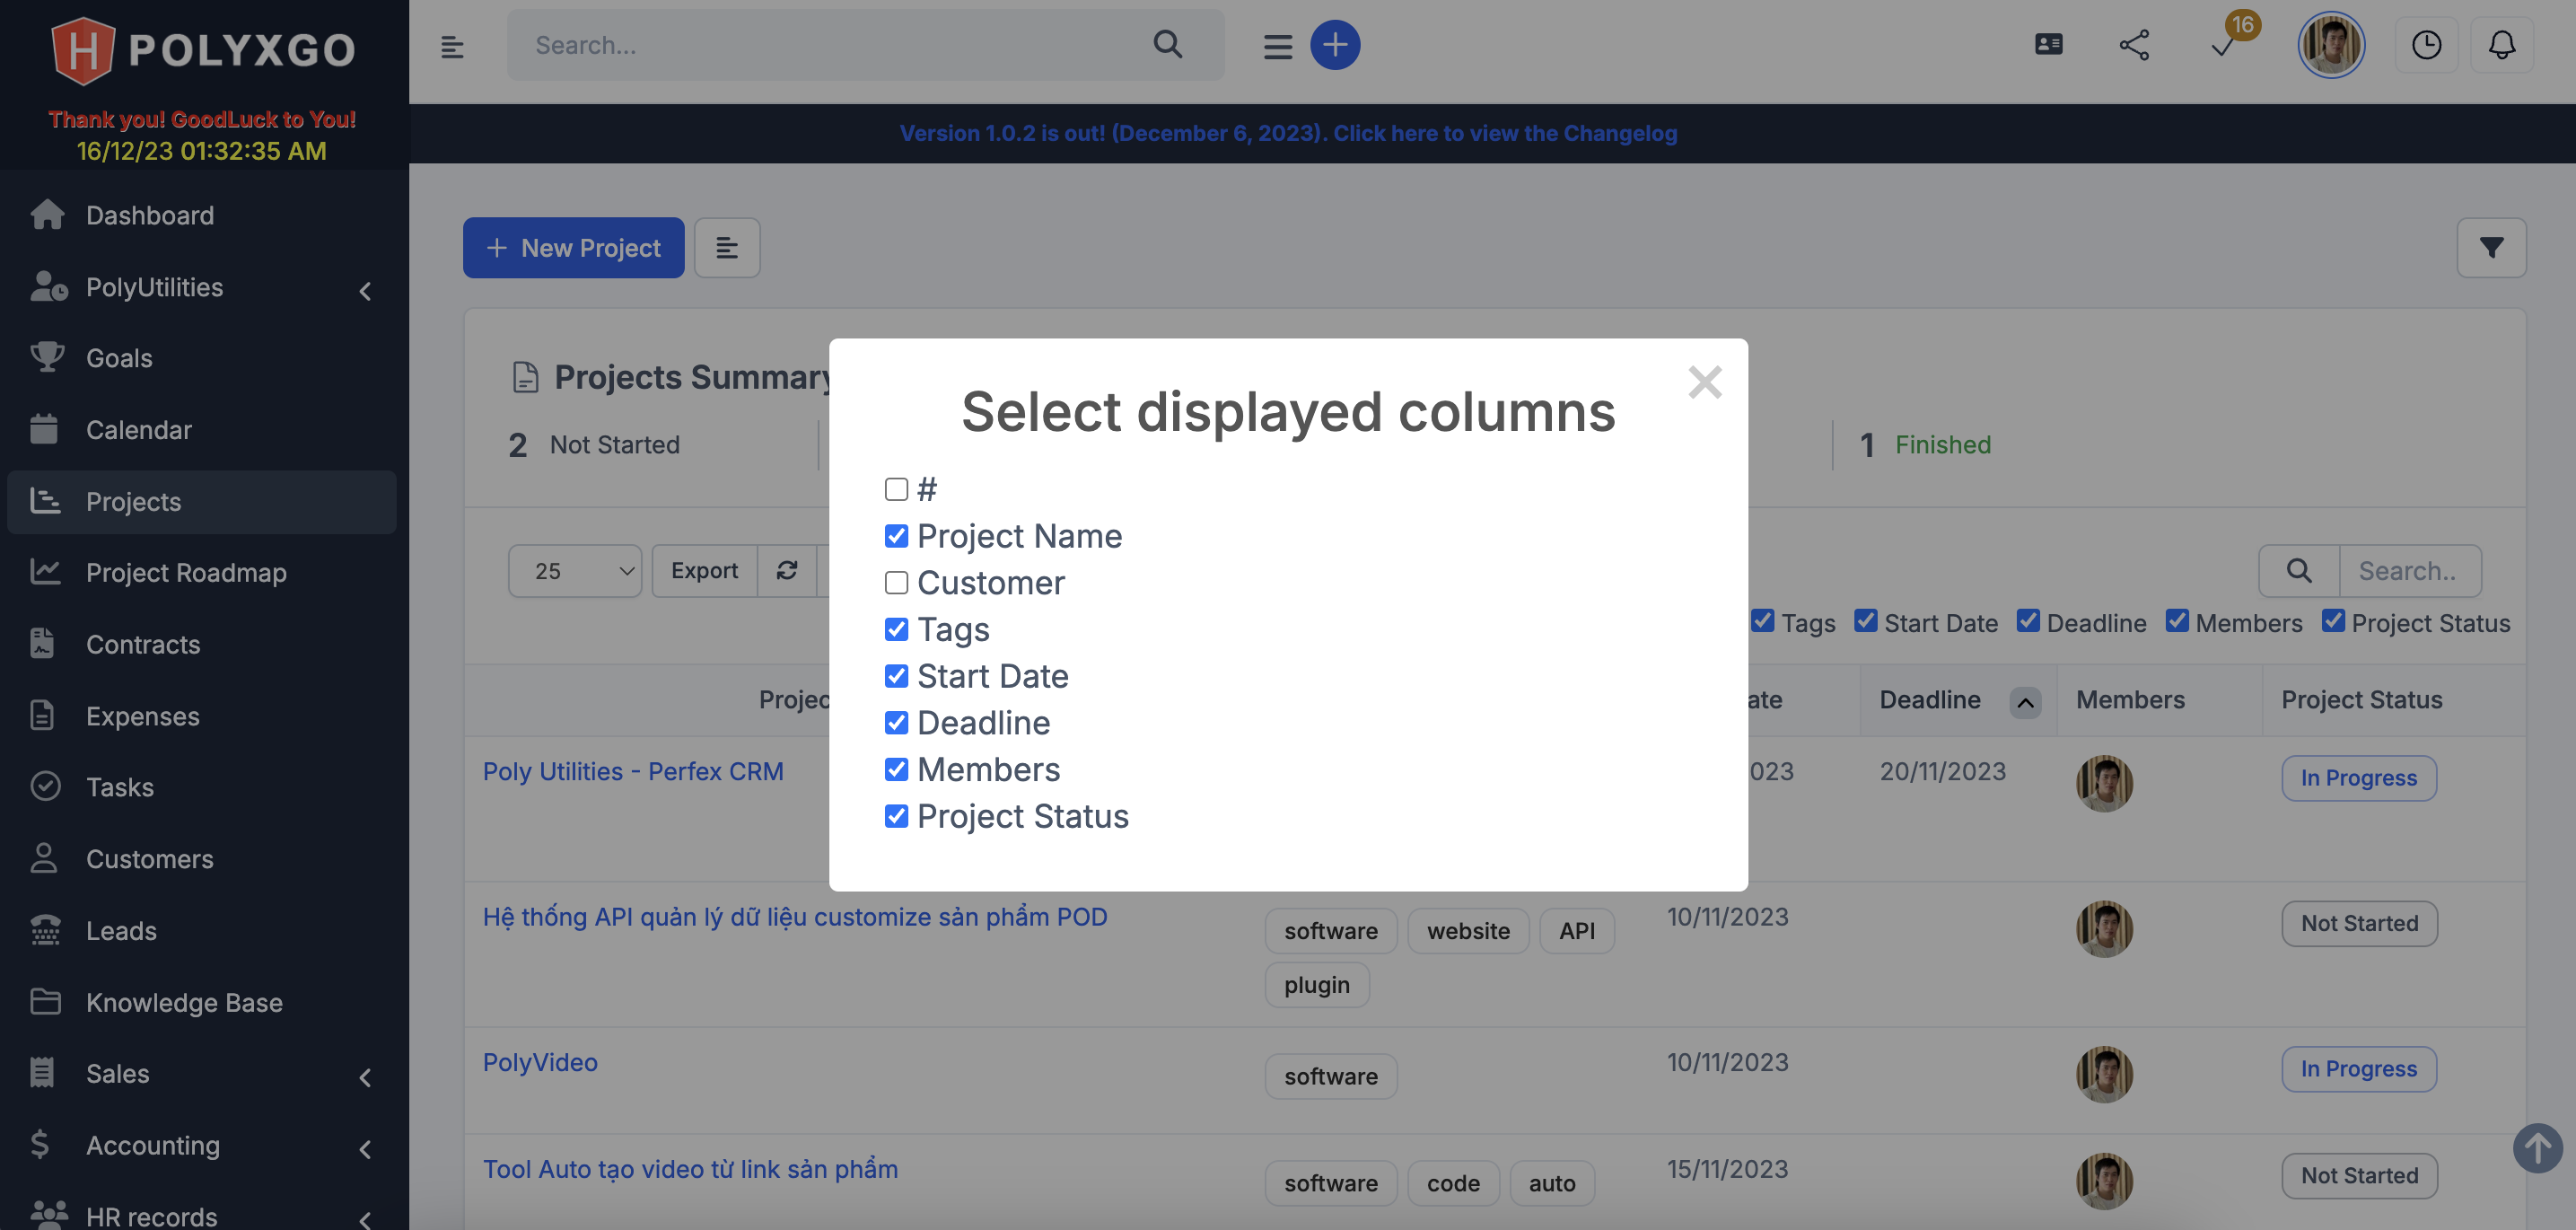
Task: Click the filter funnel icon
Action: coord(2491,247)
